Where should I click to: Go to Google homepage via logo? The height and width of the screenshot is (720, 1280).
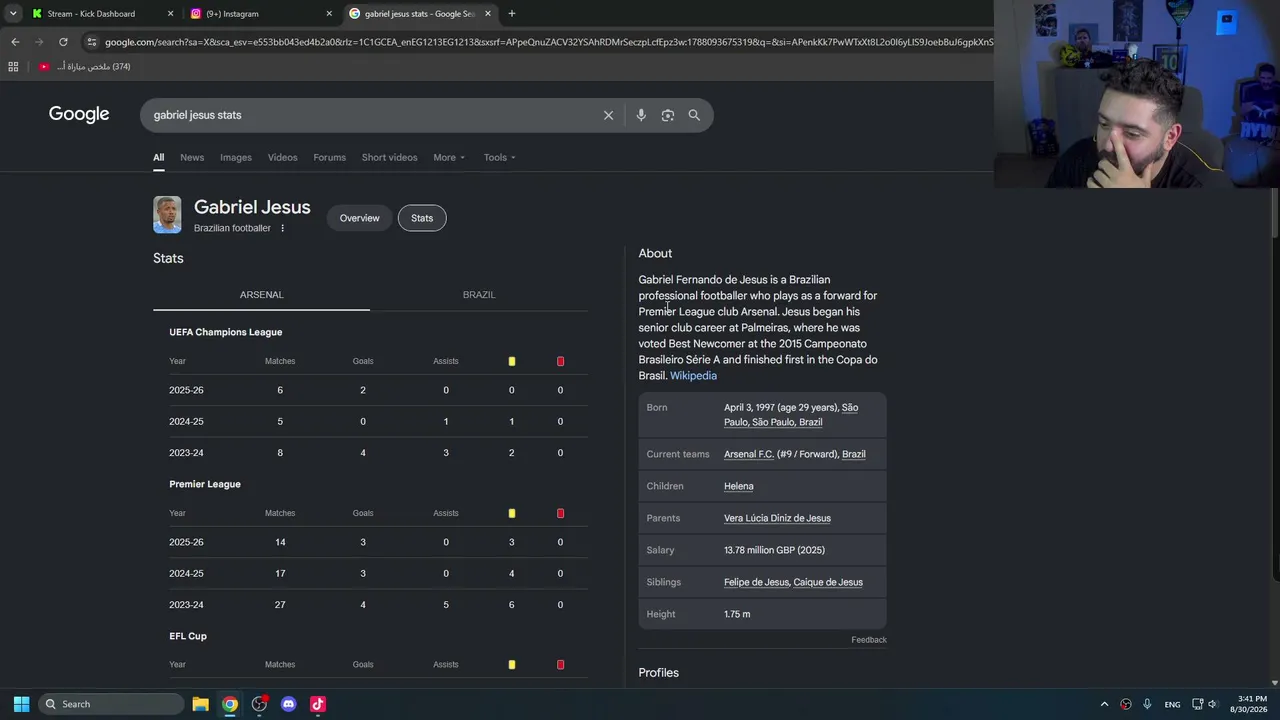(79, 114)
